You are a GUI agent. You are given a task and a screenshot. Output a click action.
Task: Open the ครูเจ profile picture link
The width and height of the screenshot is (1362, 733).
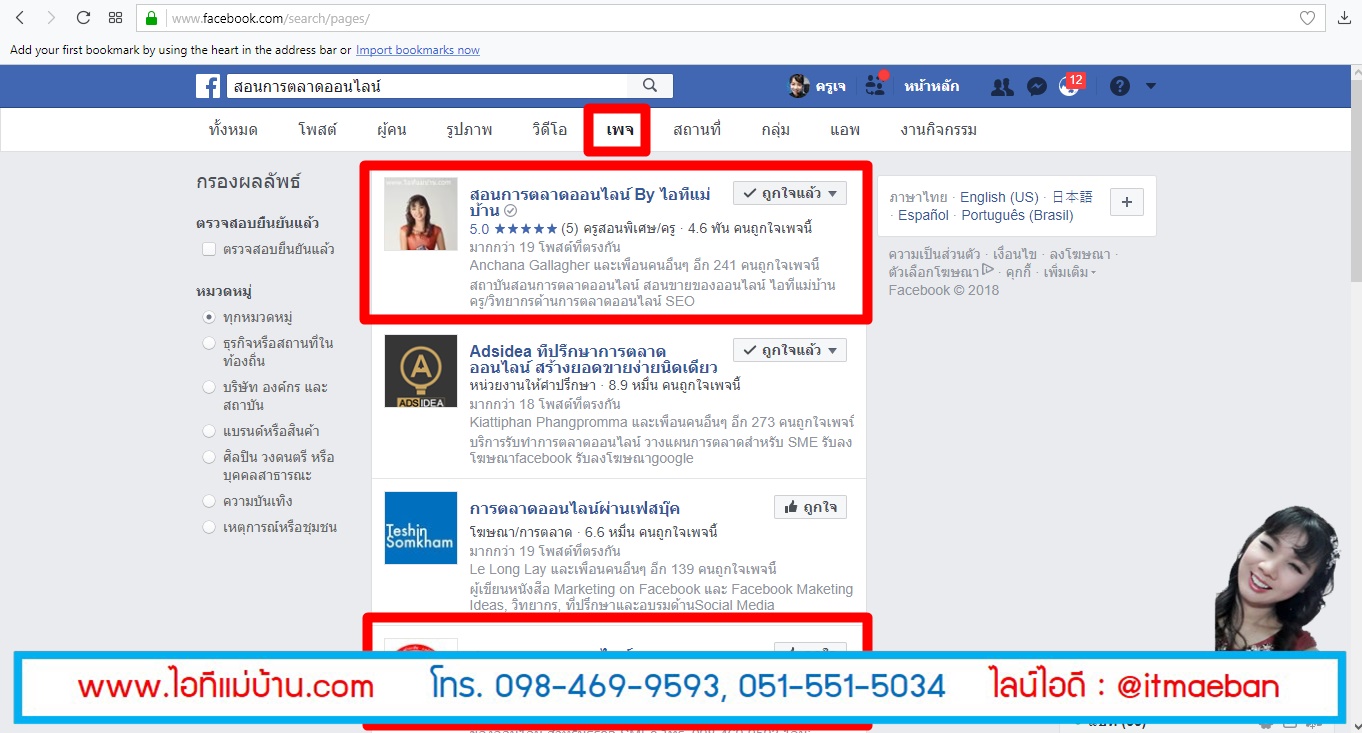[817, 86]
